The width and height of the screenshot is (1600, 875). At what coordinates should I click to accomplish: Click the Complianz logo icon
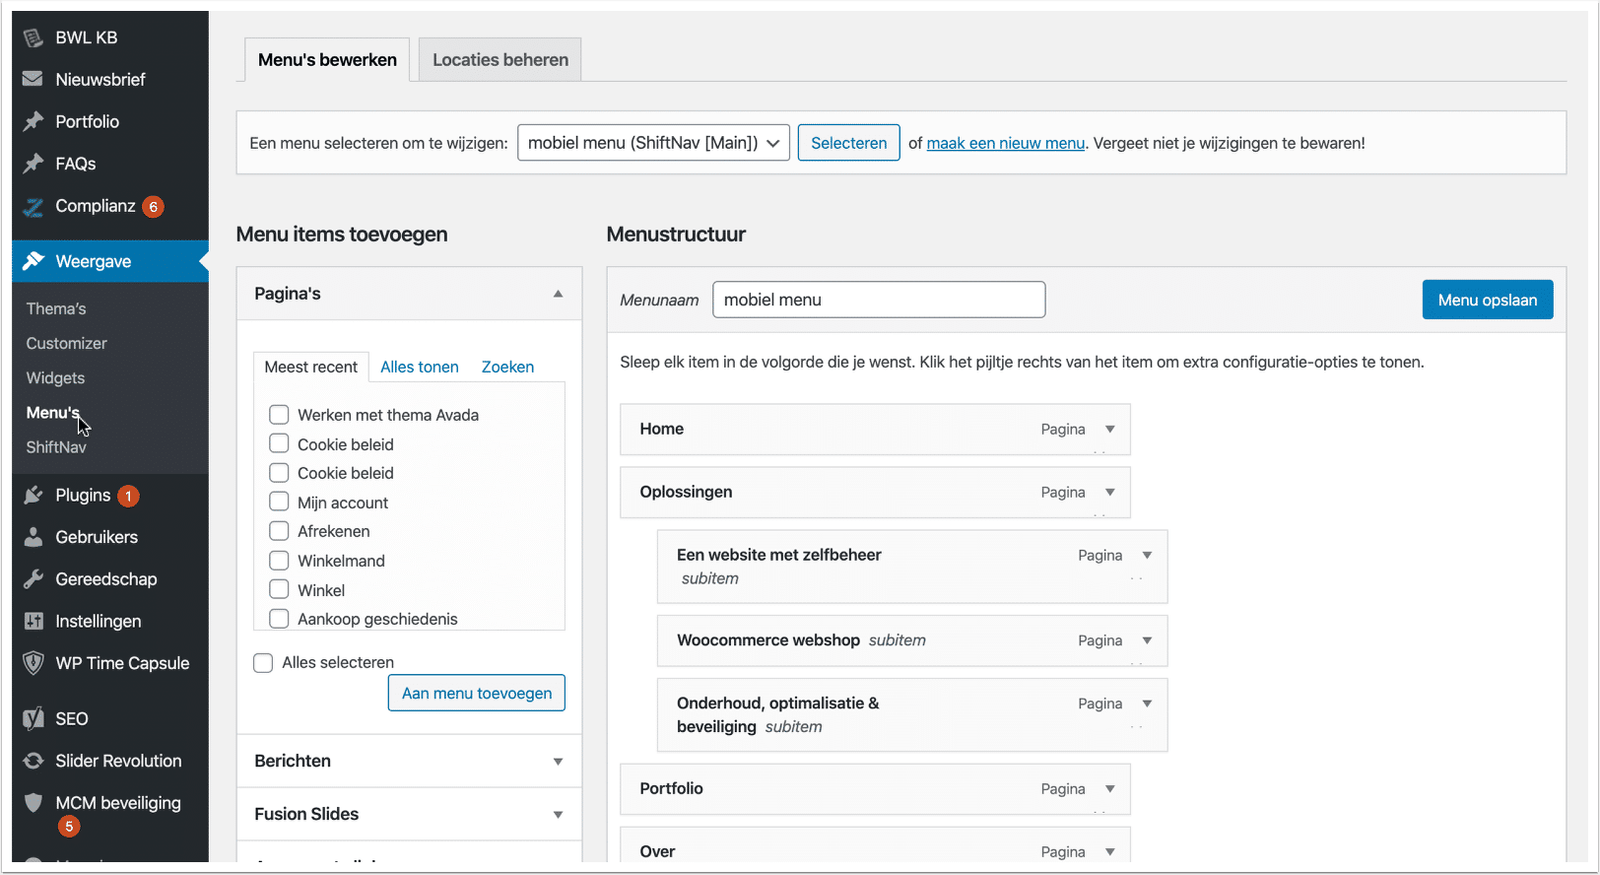[x=33, y=206]
